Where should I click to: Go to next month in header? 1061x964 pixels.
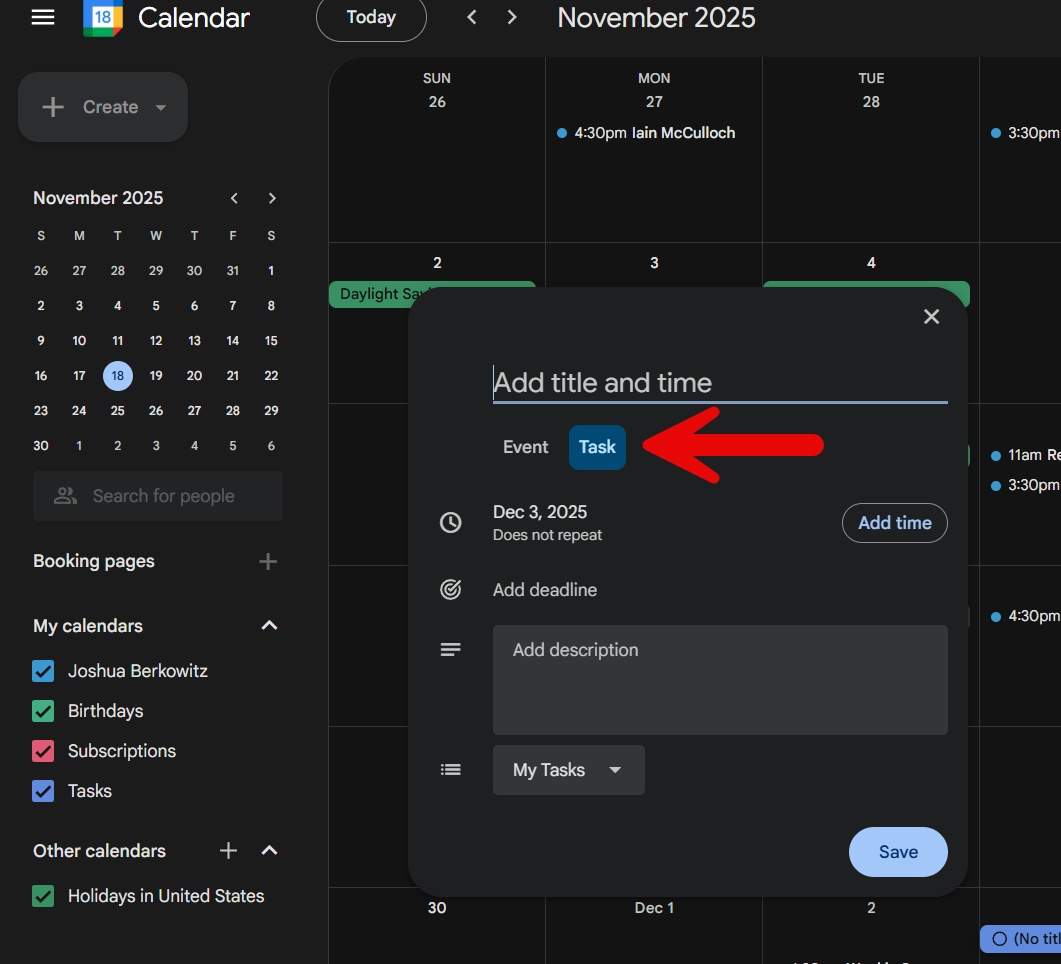[512, 17]
